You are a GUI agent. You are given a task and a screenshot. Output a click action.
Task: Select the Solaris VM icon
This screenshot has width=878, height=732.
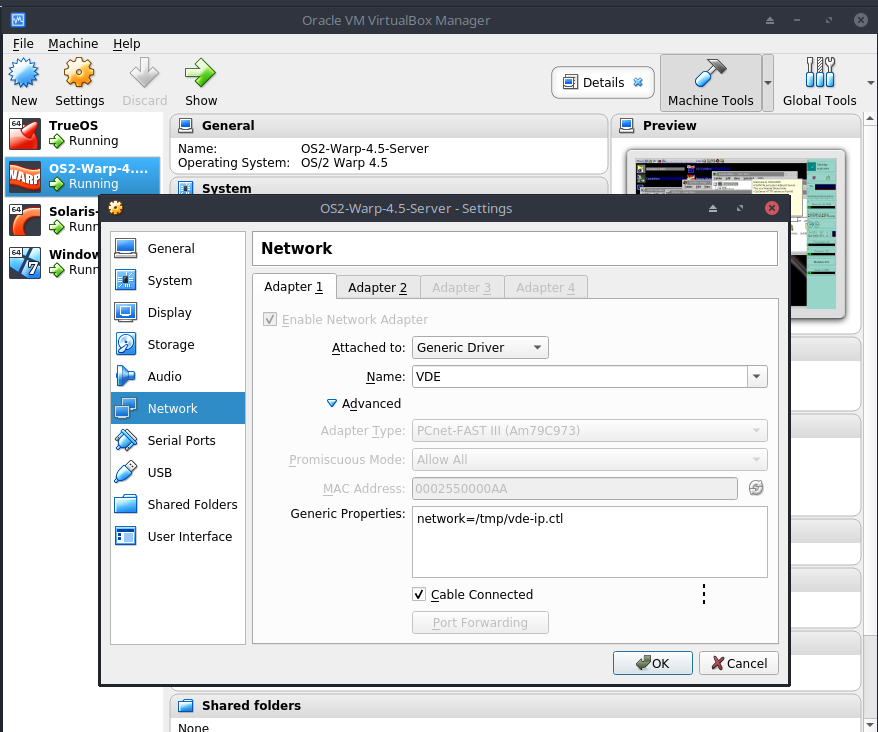pos(25,220)
